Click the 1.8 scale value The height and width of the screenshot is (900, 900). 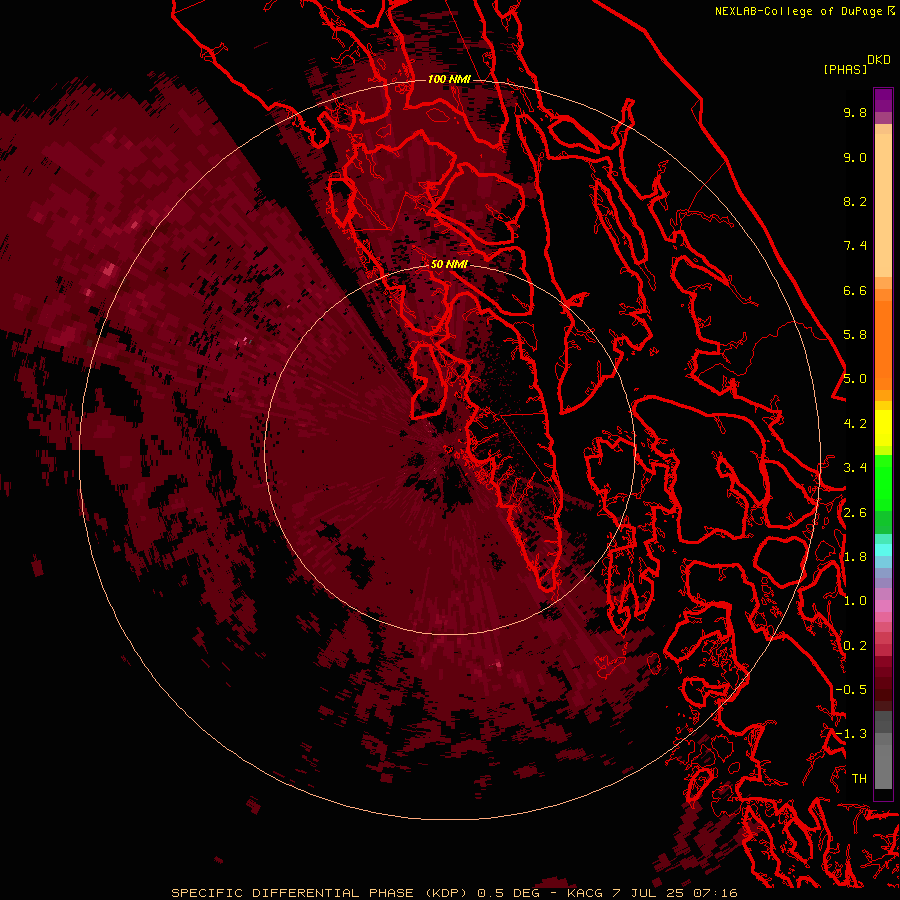pos(855,557)
